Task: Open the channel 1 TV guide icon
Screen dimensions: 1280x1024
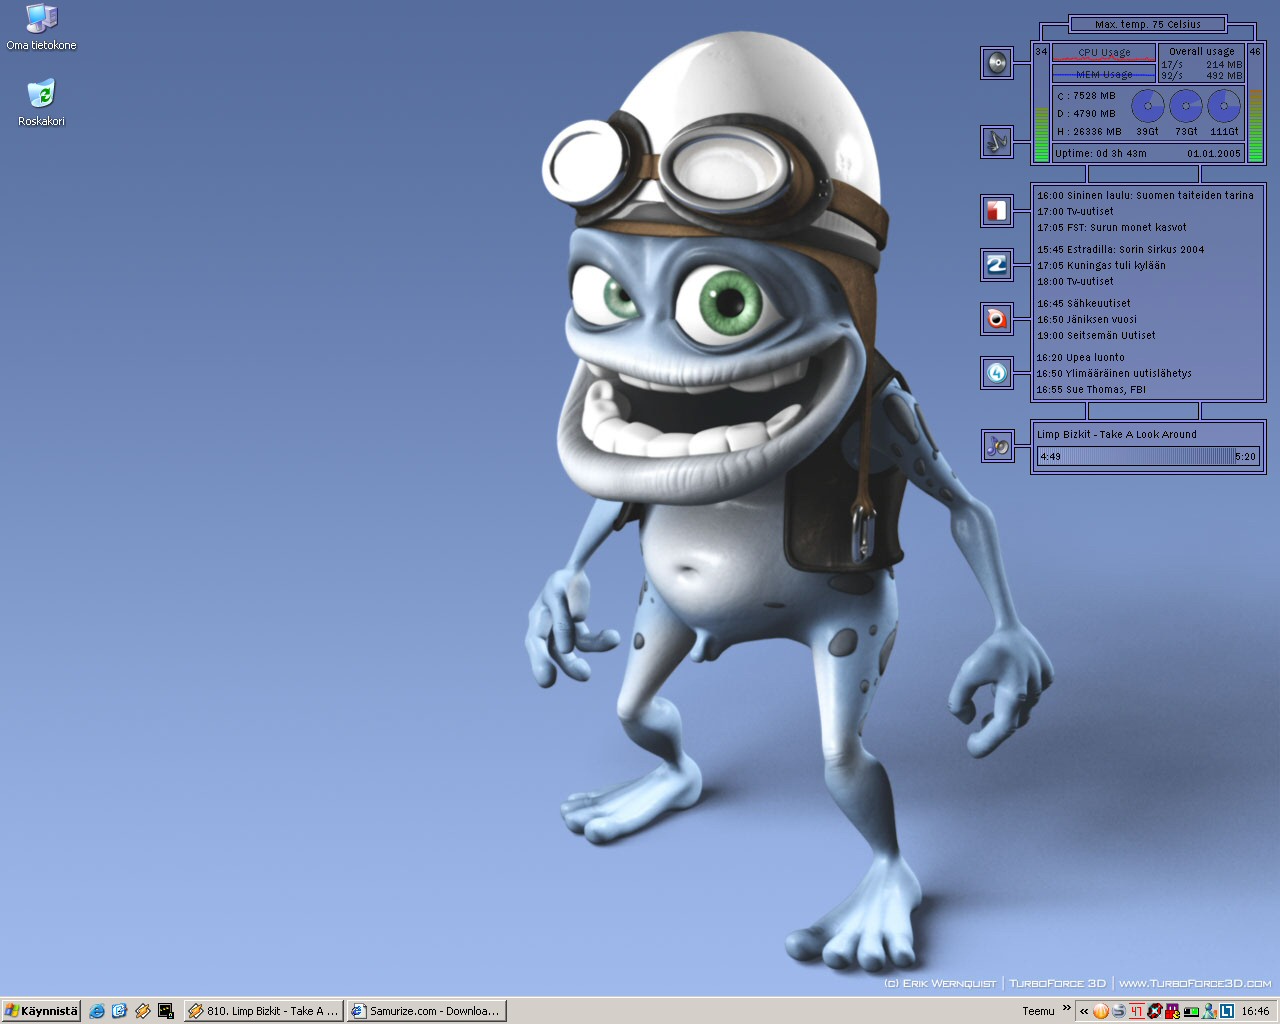Action: click(x=996, y=210)
